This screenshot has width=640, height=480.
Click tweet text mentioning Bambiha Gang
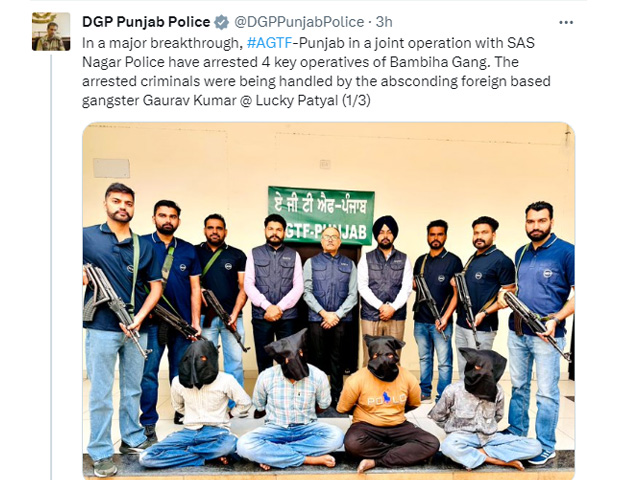pyautogui.click(x=300, y=62)
